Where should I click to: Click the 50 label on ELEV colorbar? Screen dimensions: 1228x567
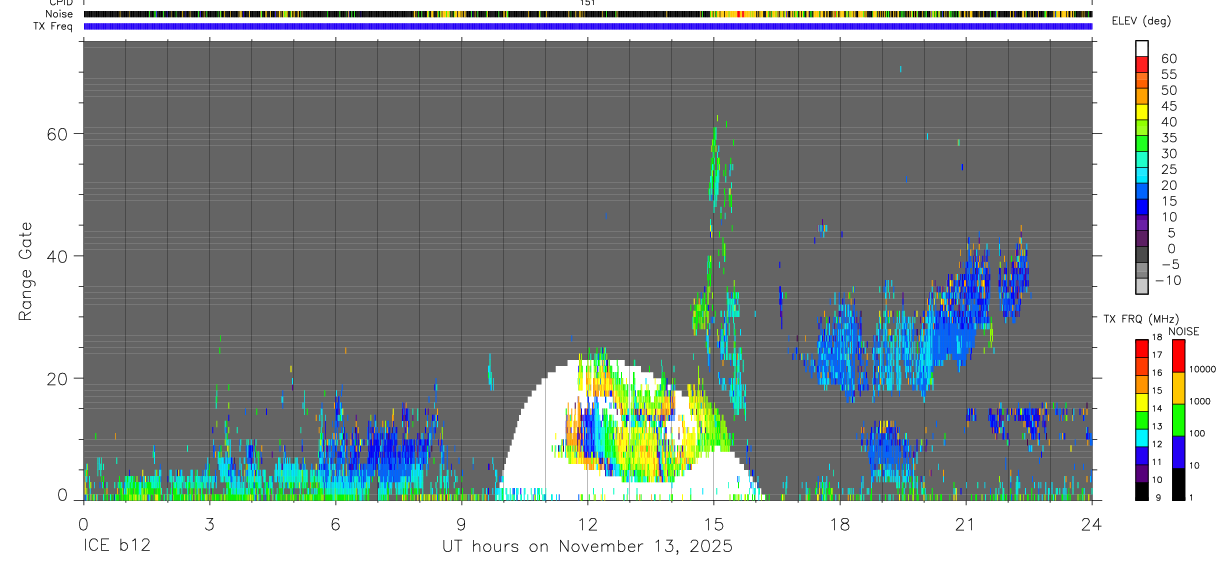pos(1168,90)
